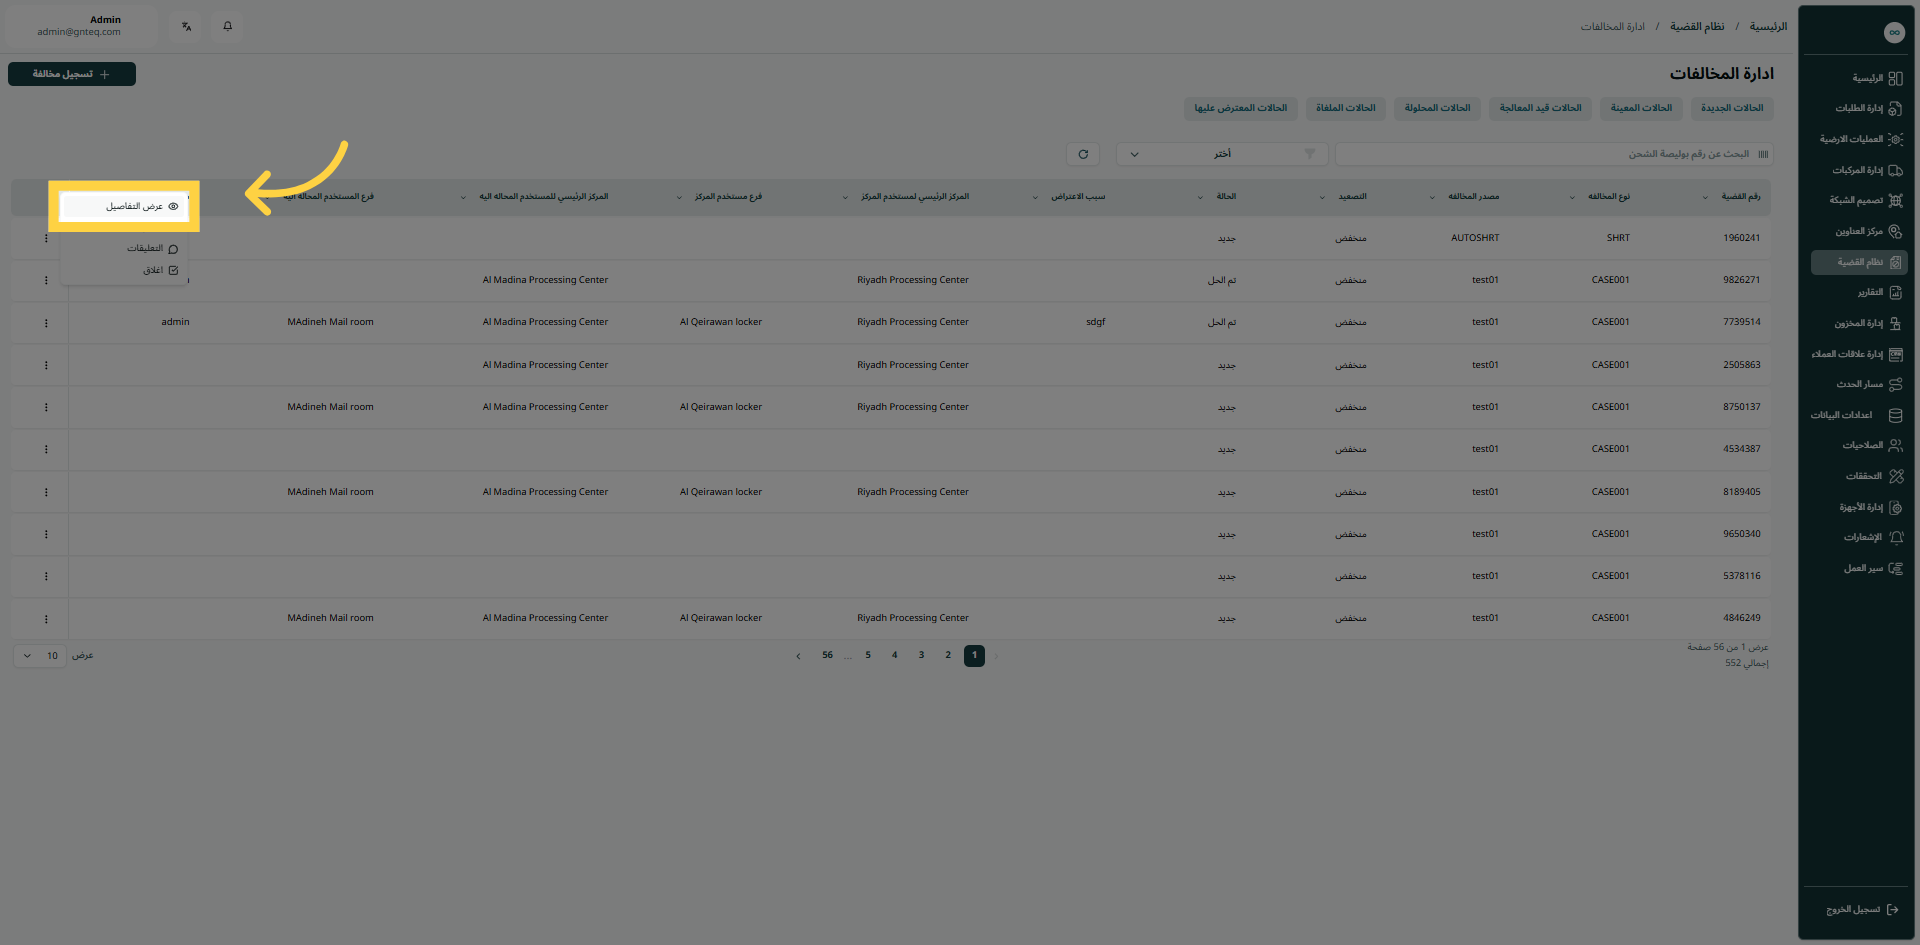This screenshot has width=1920, height=945.
Task: Click the refresh icon beside the filter
Action: [x=1083, y=154]
